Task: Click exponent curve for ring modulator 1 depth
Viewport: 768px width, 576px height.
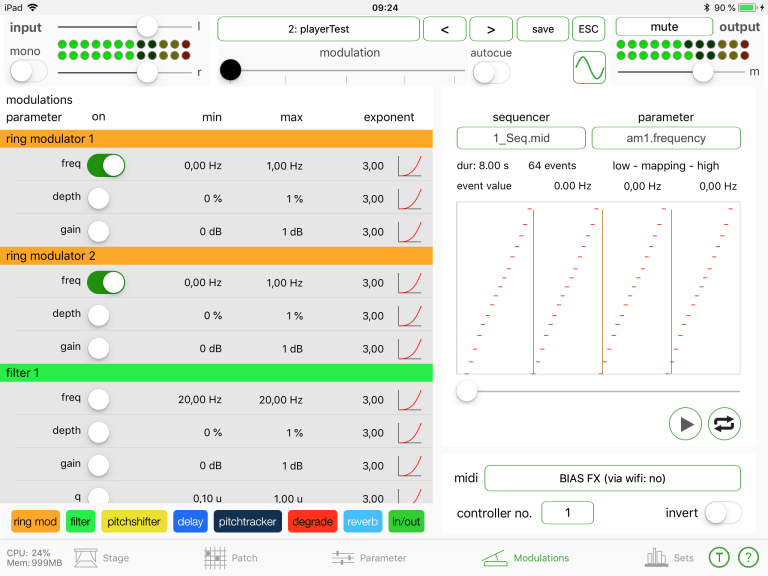Action: pyautogui.click(x=409, y=199)
